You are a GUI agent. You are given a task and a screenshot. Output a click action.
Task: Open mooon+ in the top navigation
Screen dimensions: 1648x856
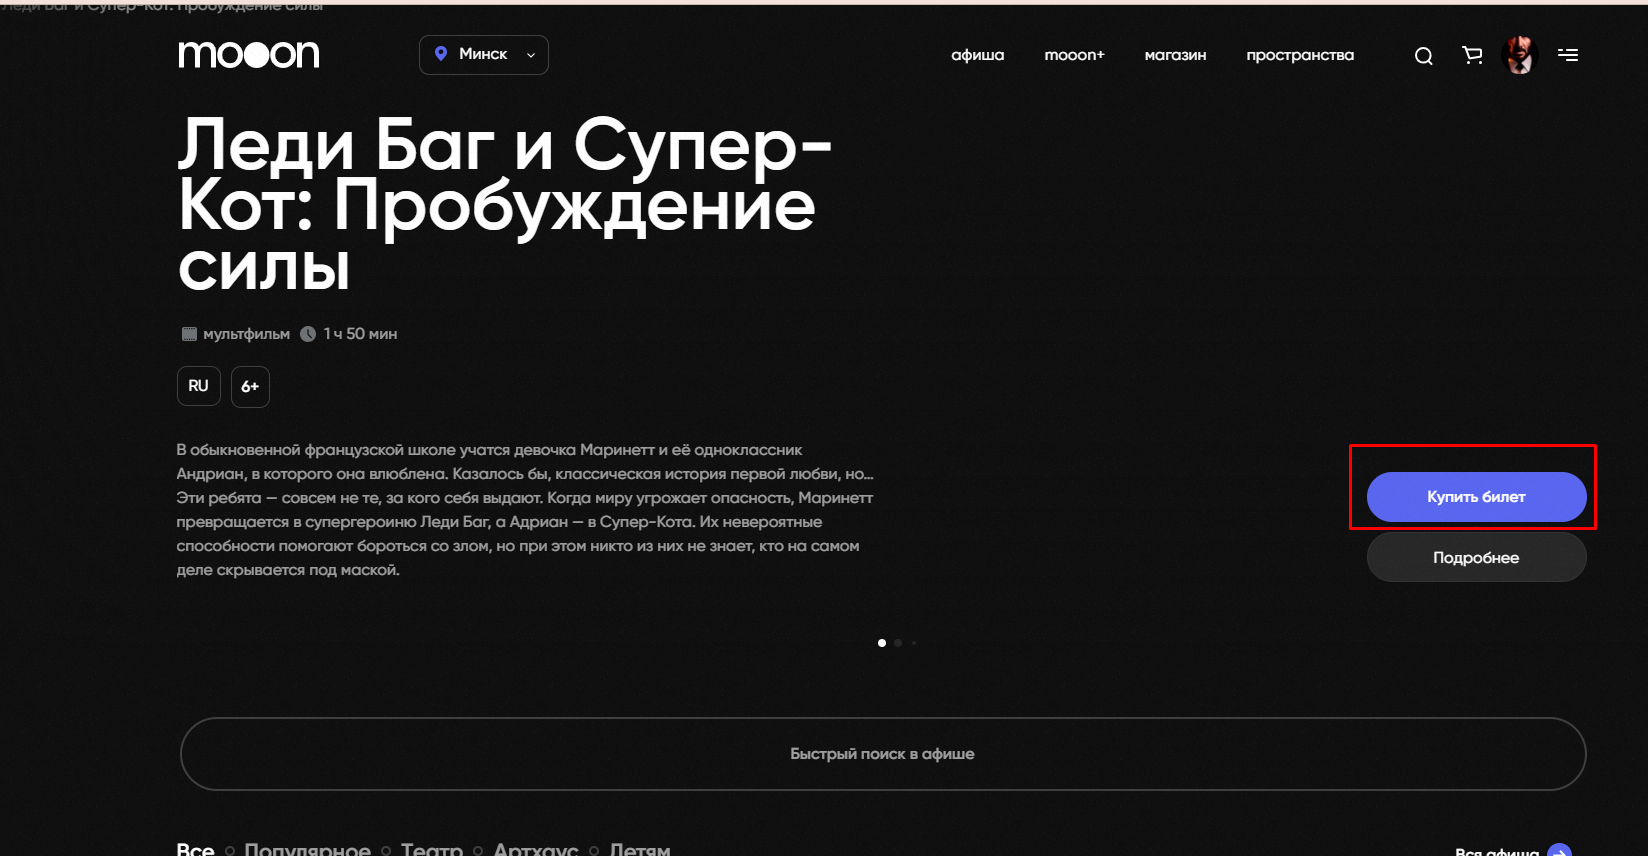click(x=1075, y=55)
